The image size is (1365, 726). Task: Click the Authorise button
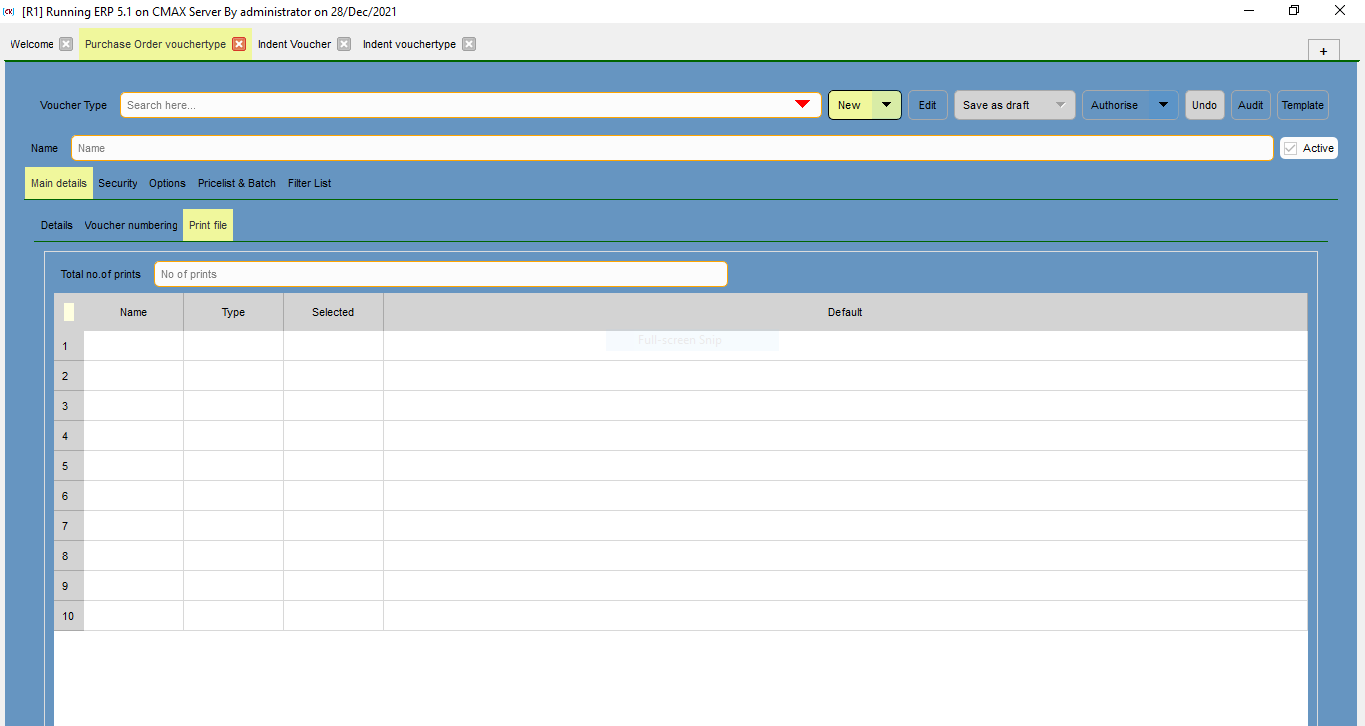(1115, 105)
